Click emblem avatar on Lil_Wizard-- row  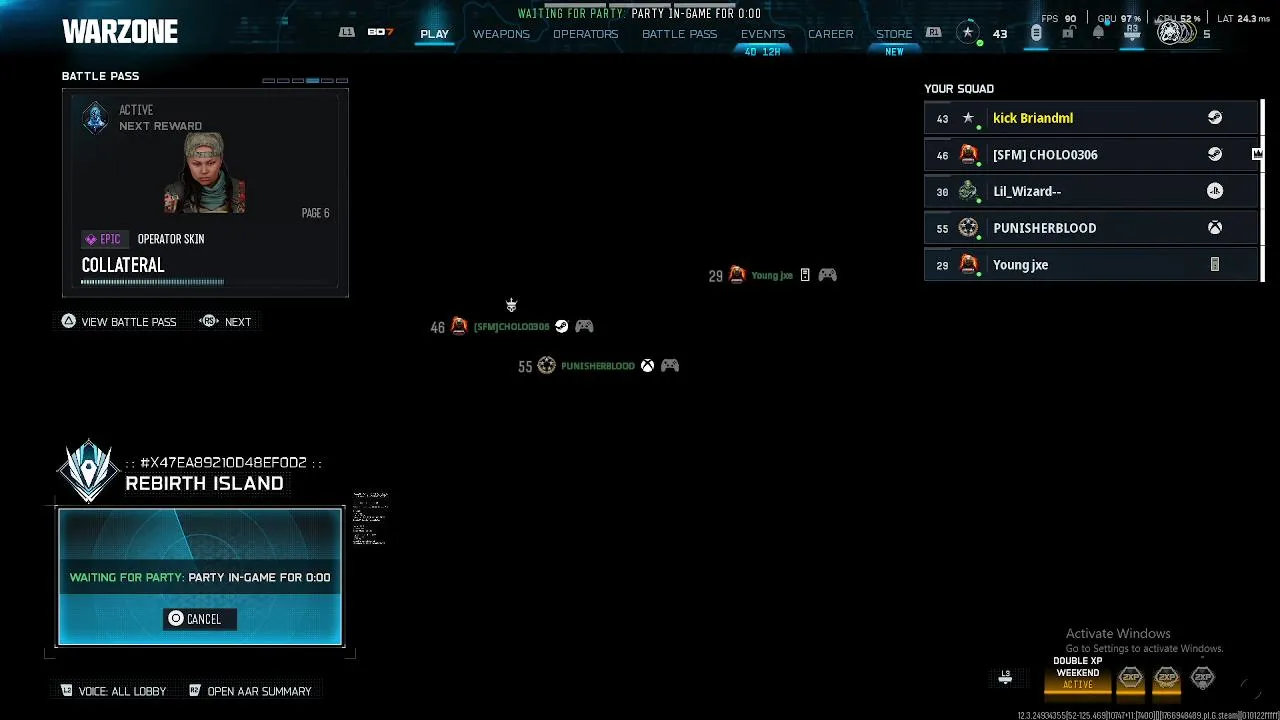968,191
